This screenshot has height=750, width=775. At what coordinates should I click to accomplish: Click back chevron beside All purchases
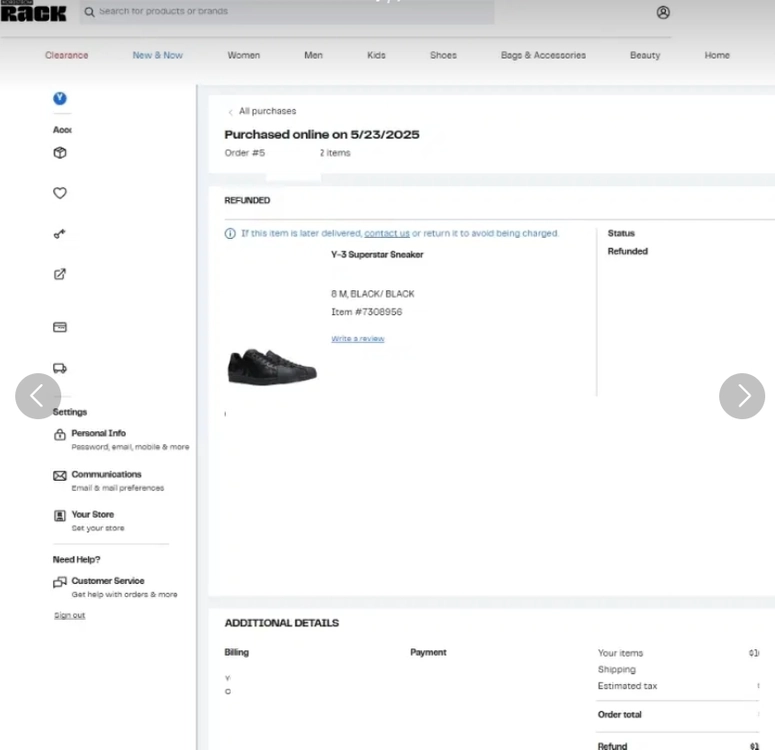230,112
